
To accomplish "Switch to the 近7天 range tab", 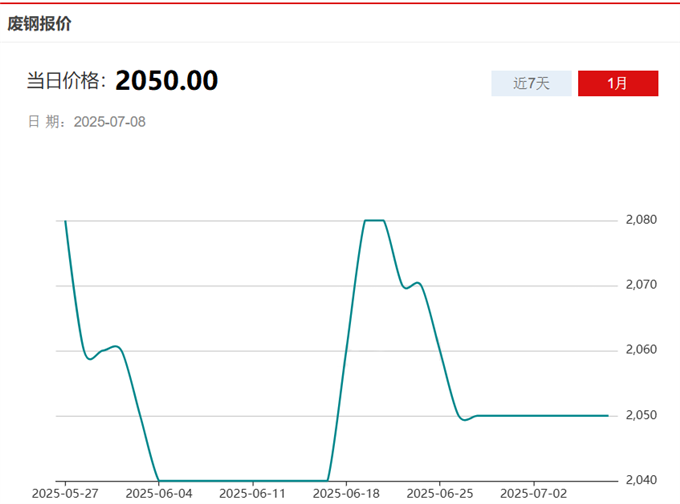I will (531, 83).
